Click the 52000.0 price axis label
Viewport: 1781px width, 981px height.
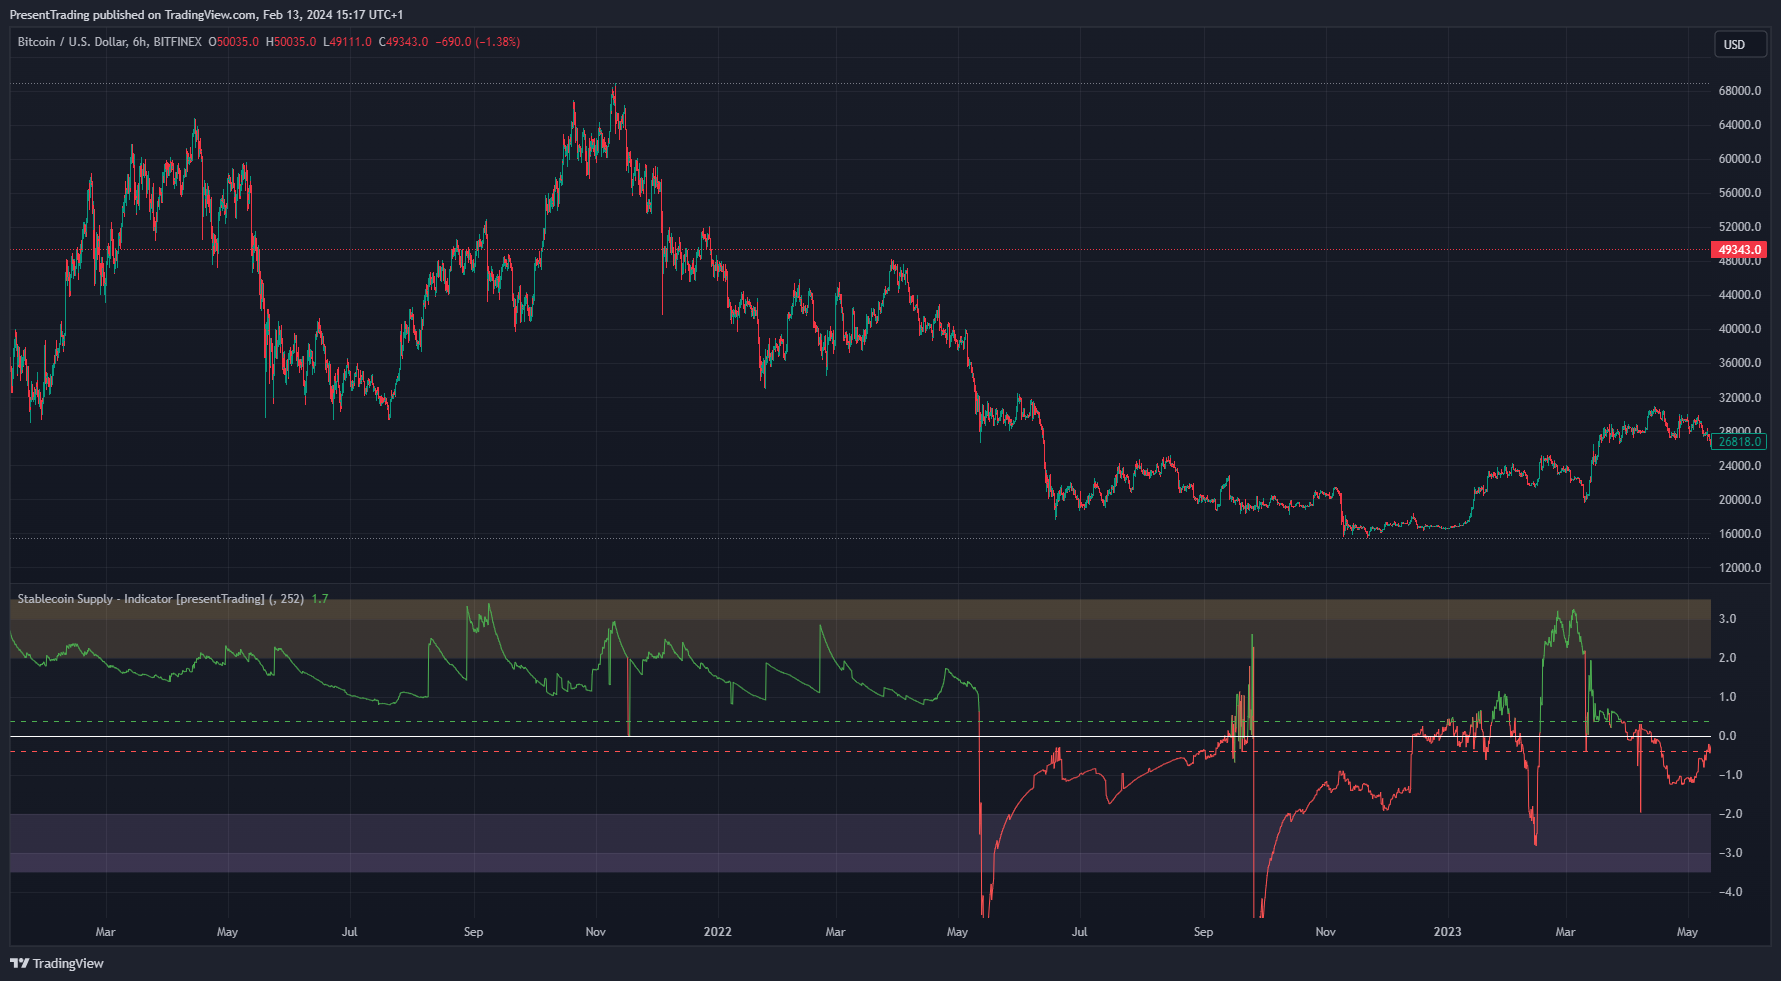point(1740,227)
